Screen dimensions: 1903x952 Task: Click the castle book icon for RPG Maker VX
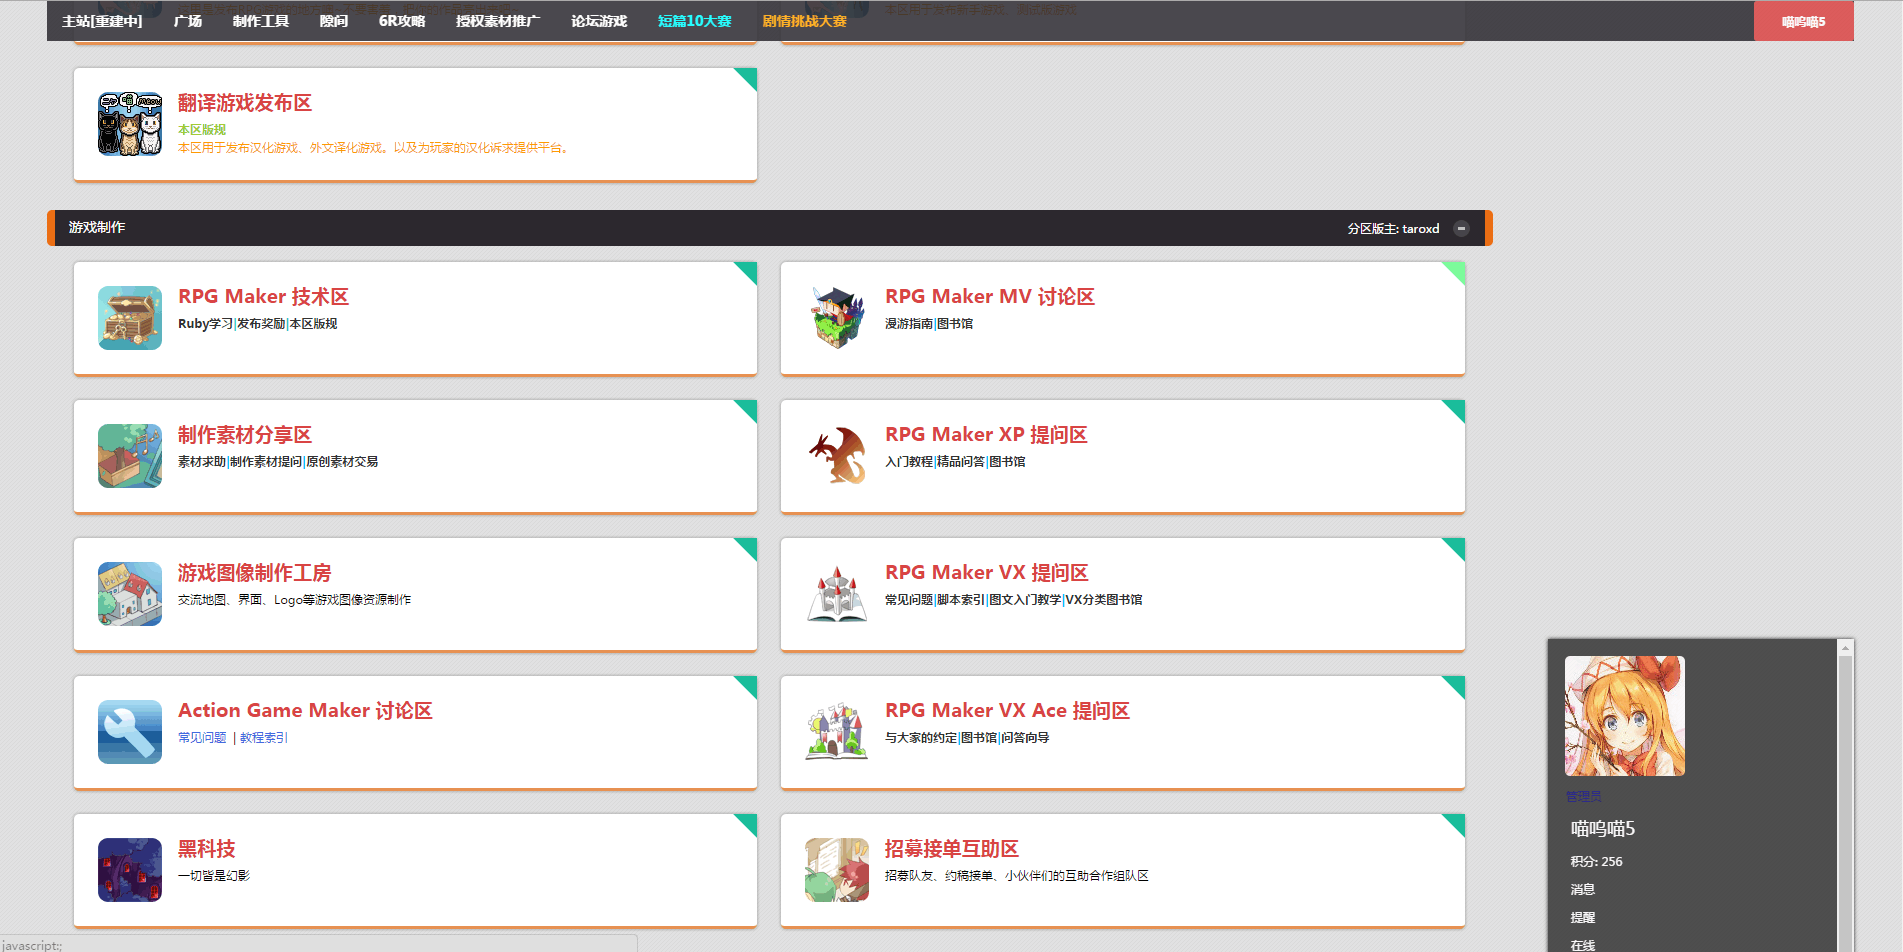pyautogui.click(x=837, y=594)
